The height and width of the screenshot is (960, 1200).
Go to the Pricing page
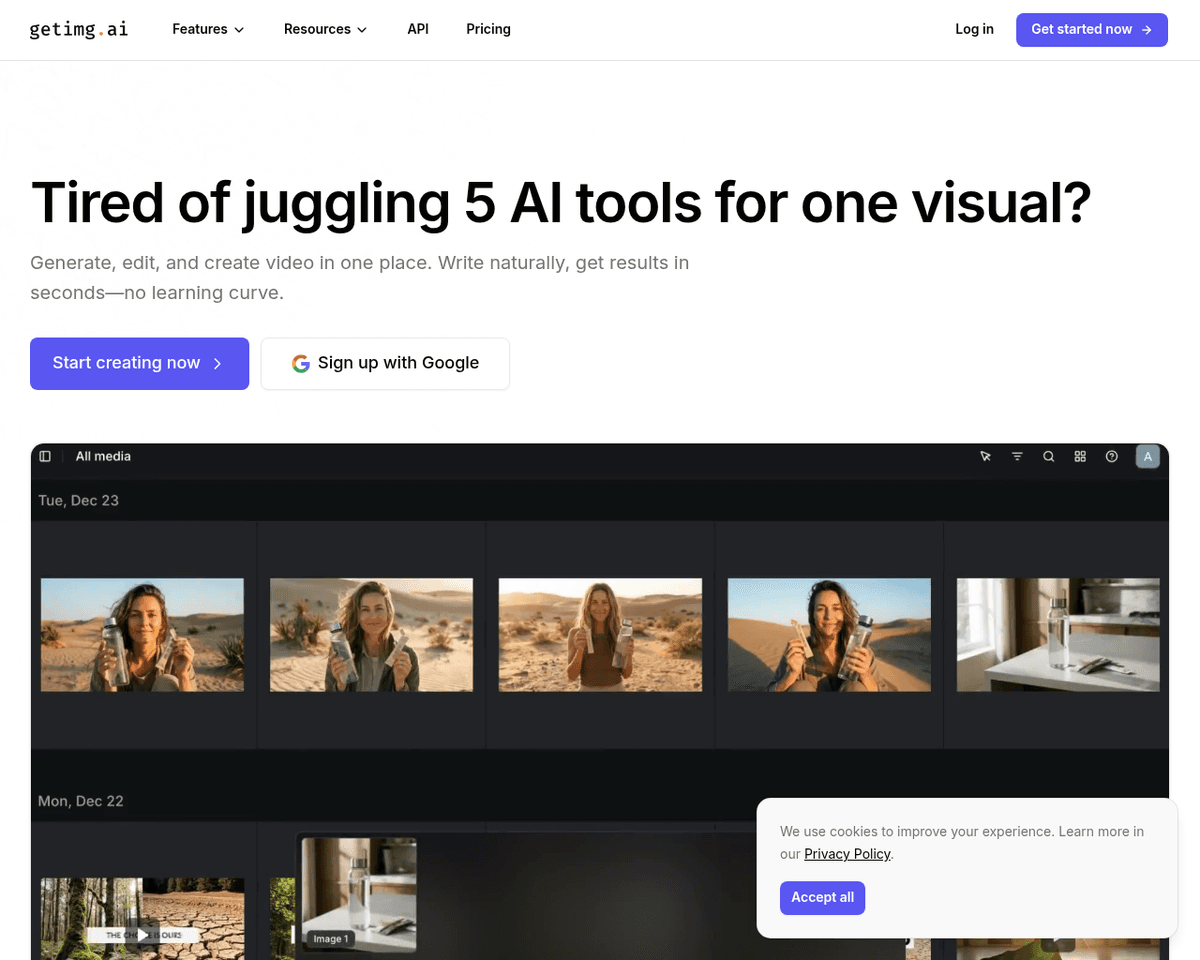[488, 29]
